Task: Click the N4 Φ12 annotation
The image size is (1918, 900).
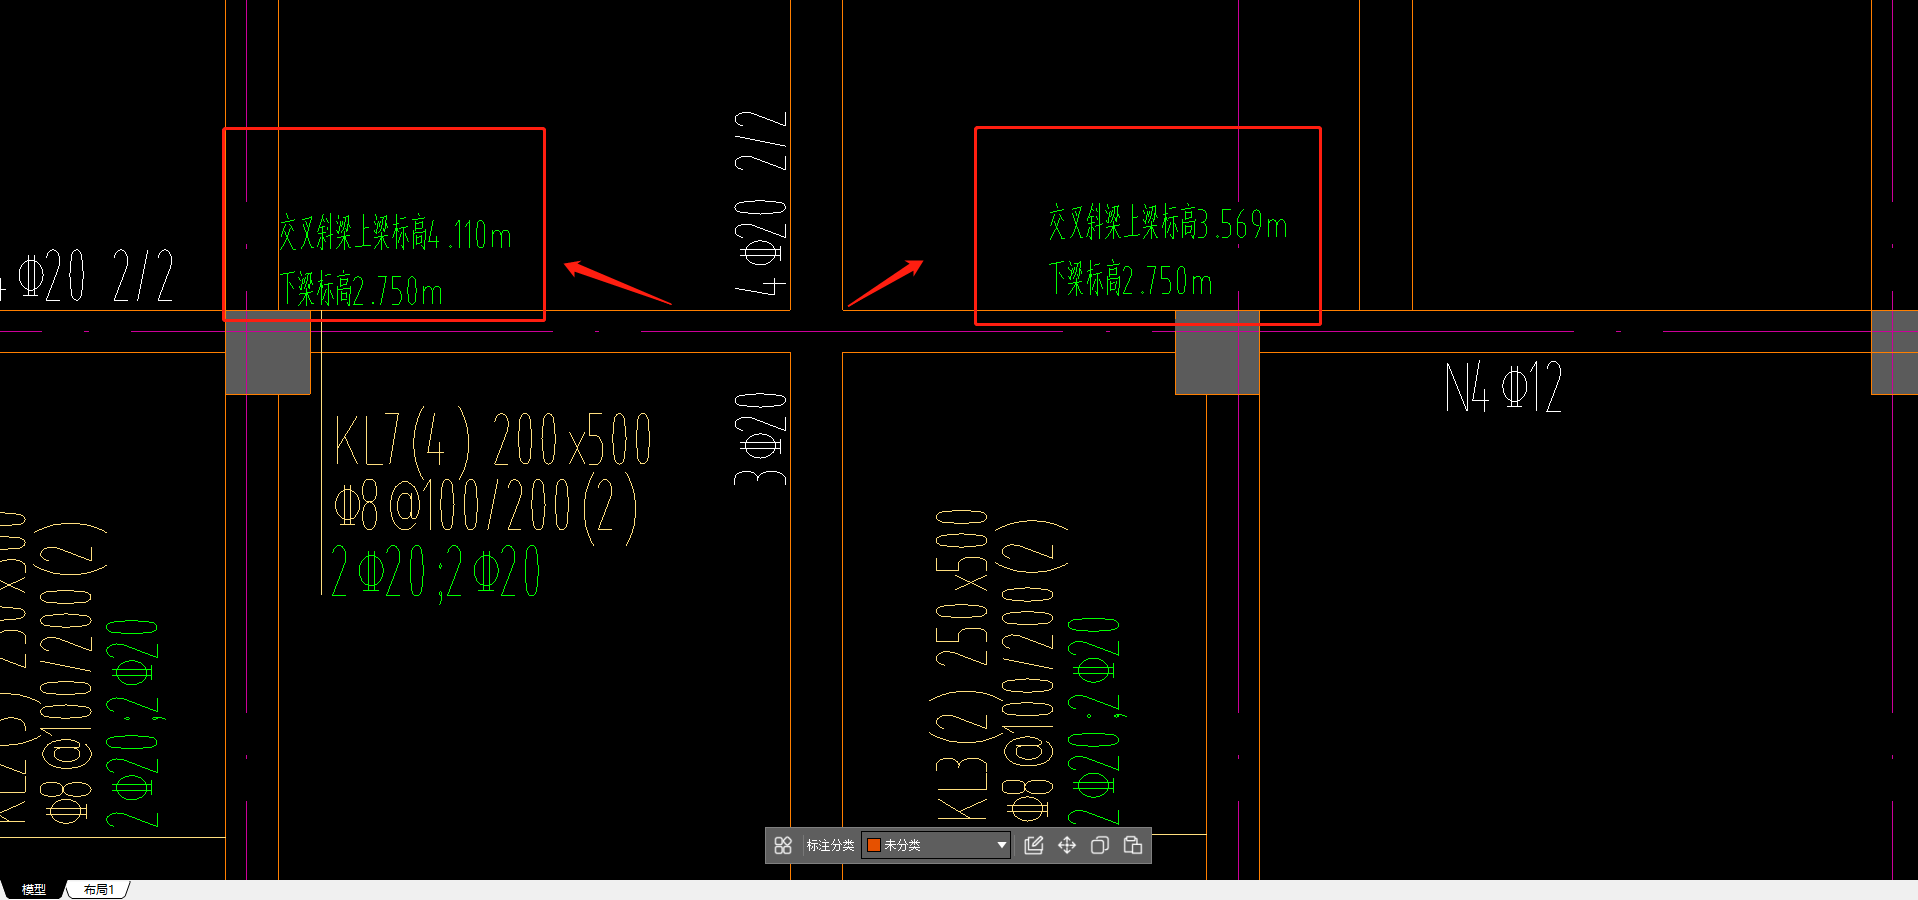Action: tap(1503, 387)
